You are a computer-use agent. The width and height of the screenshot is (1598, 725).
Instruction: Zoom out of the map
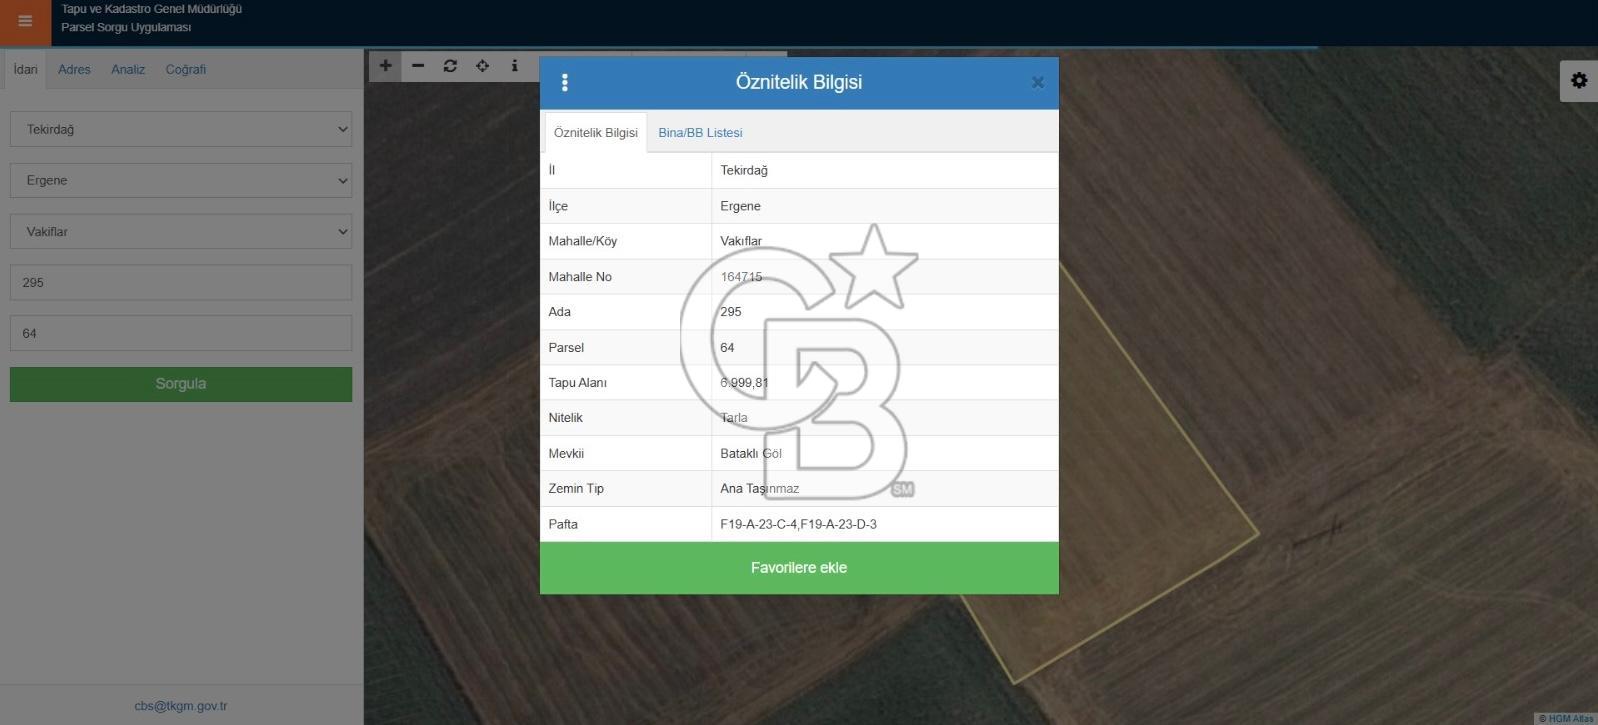[x=418, y=66]
